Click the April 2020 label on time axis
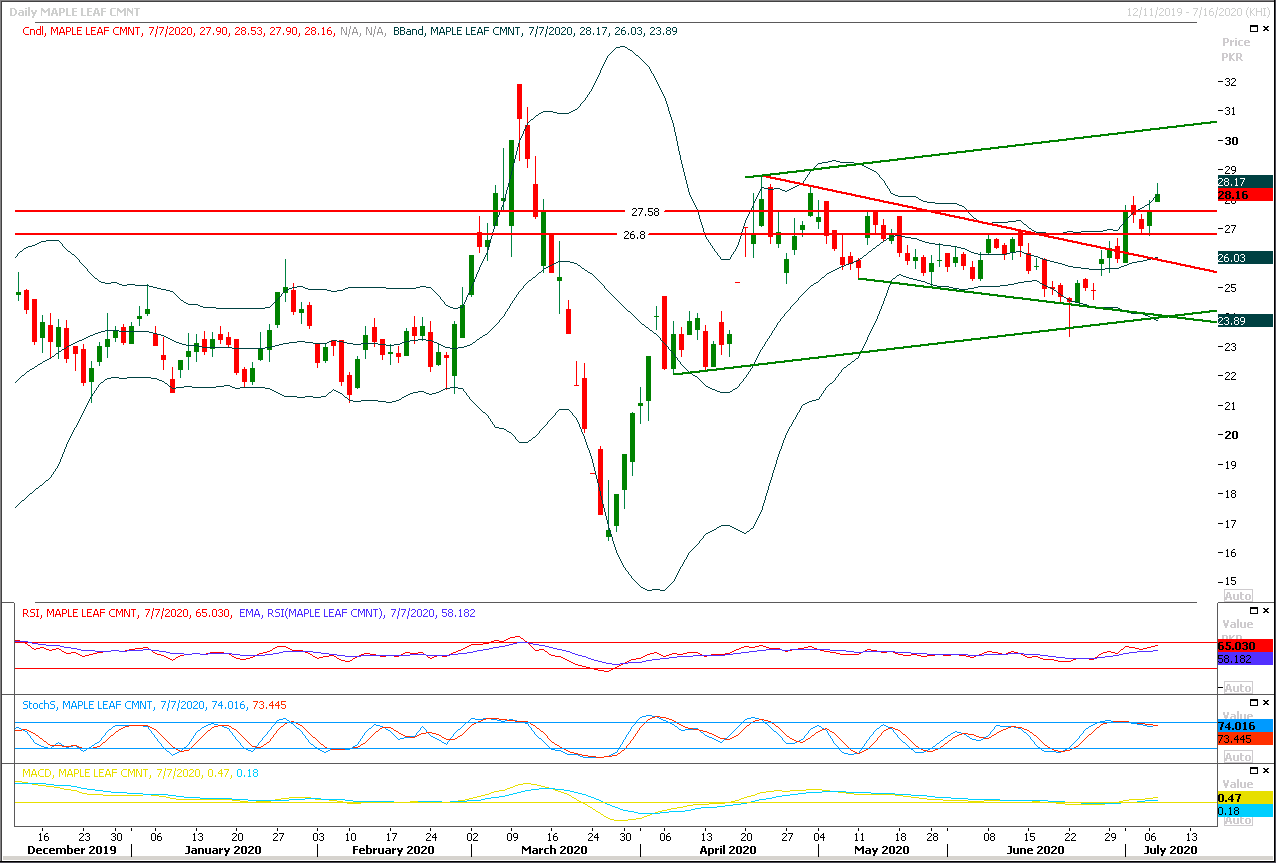 click(727, 850)
